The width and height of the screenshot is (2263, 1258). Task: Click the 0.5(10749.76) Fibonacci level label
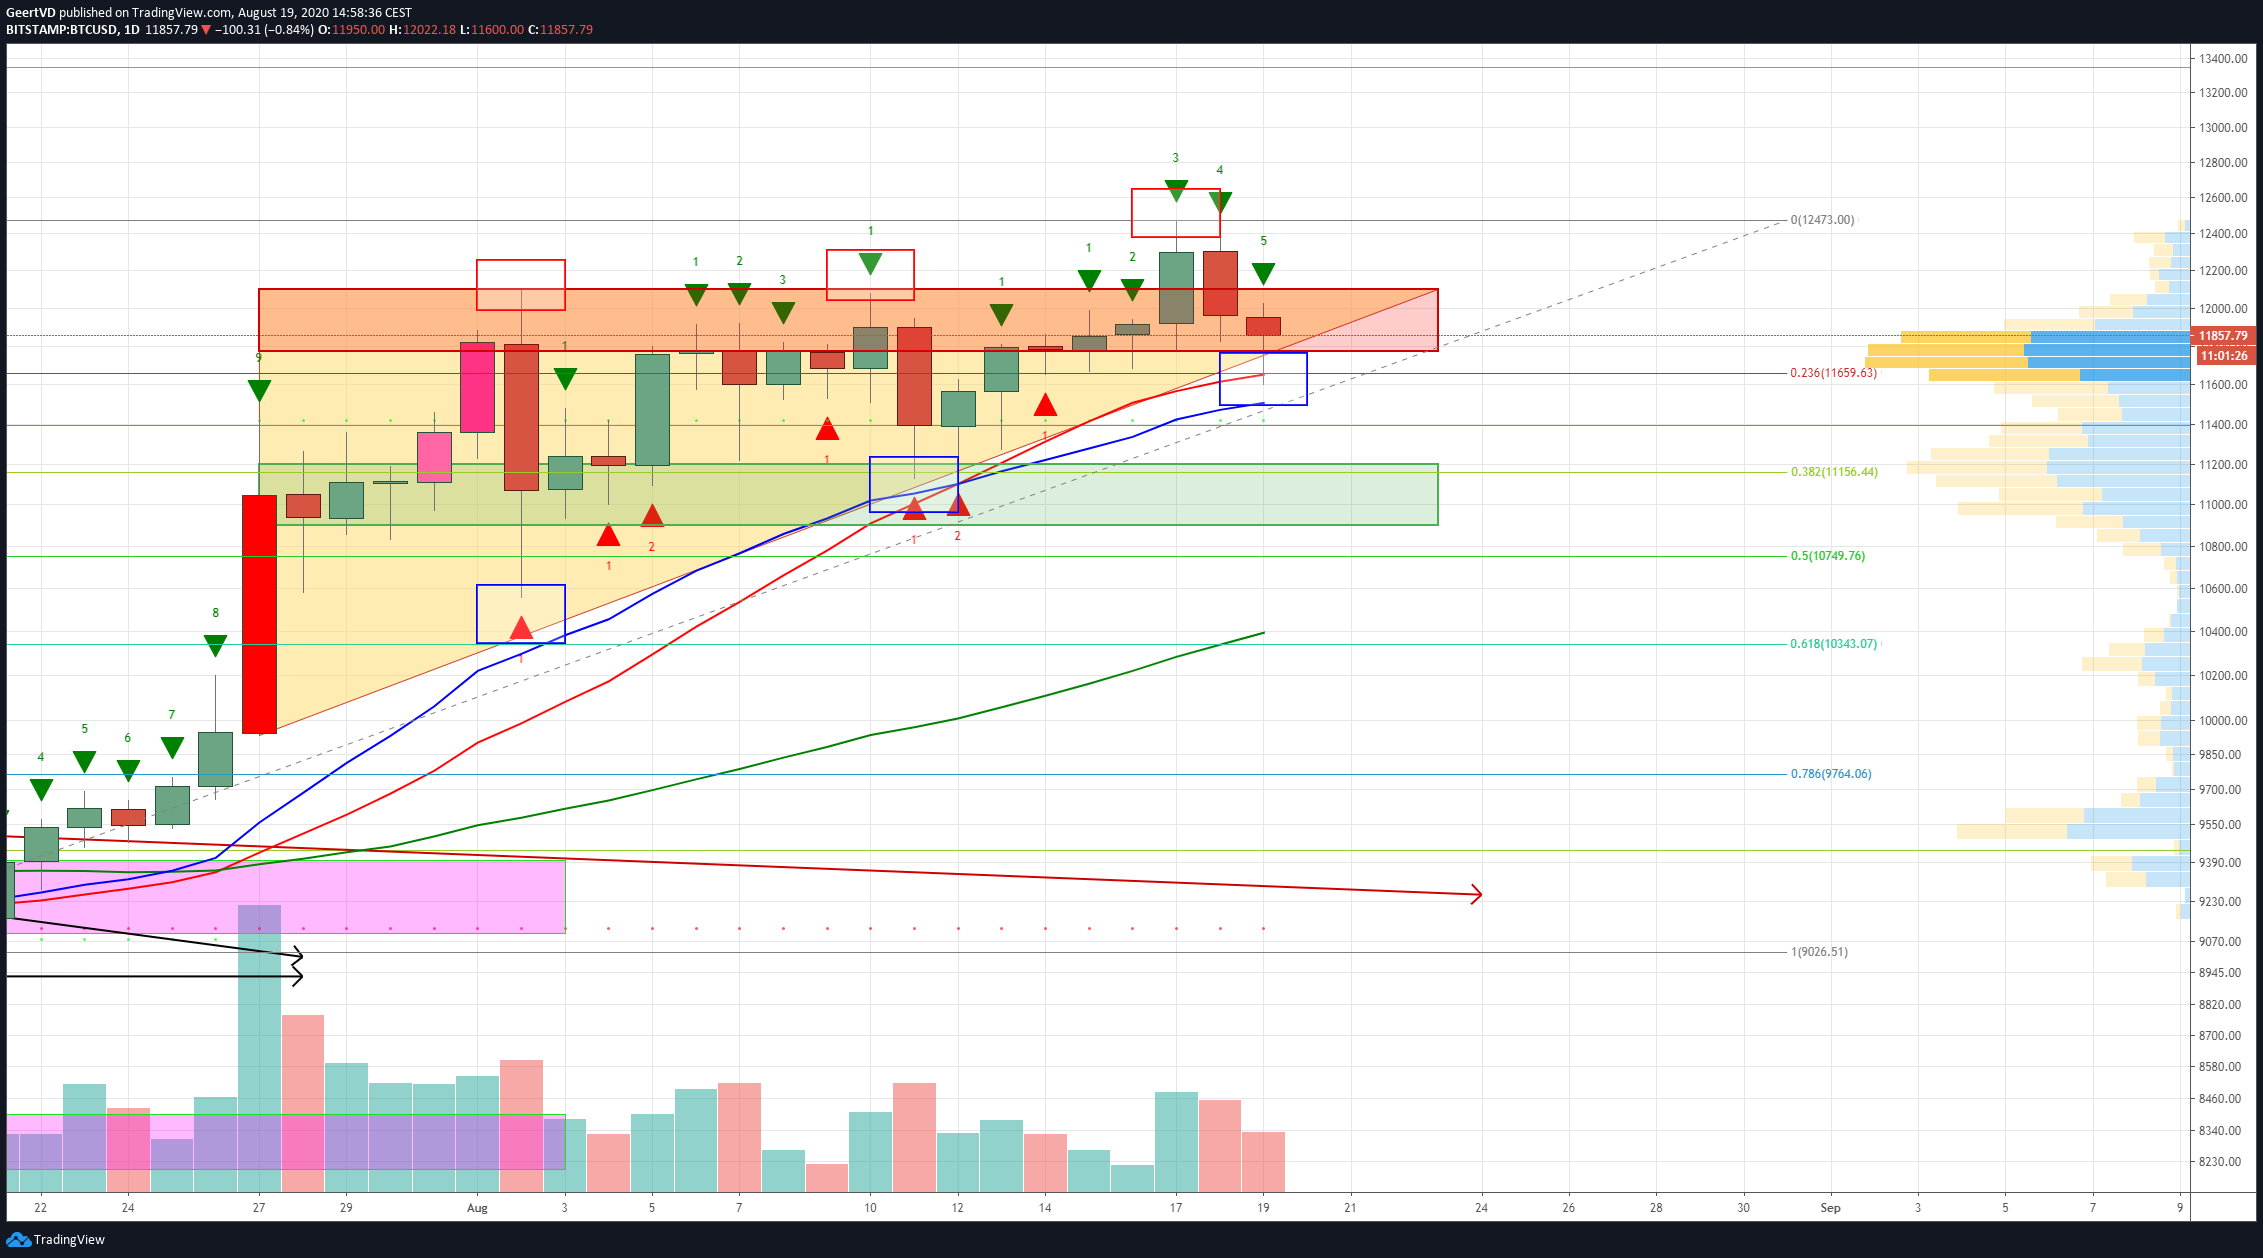coord(1827,556)
